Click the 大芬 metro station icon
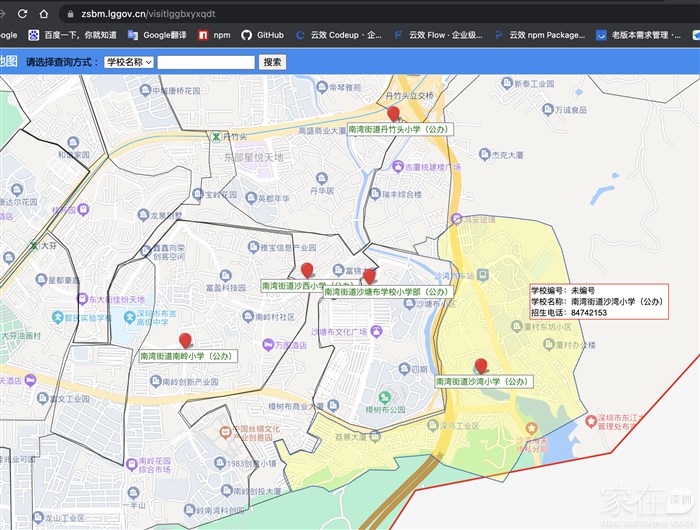This screenshot has width=700, height=530. click(35, 244)
